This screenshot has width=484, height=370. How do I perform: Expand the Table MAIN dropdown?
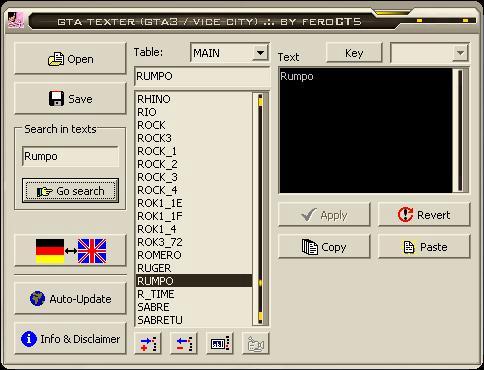260,53
